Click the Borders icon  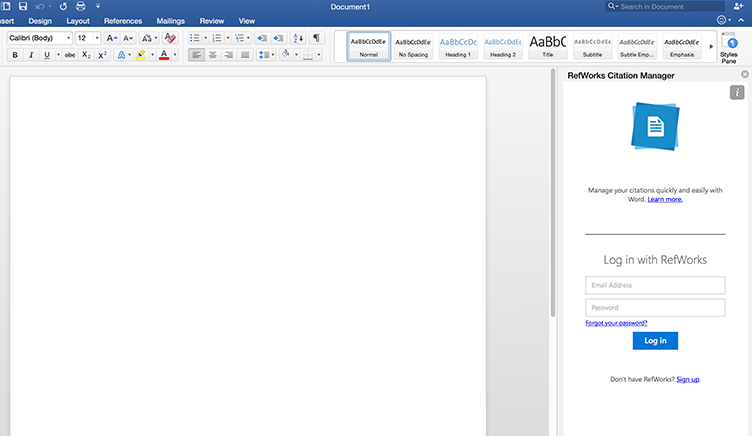tap(308, 55)
